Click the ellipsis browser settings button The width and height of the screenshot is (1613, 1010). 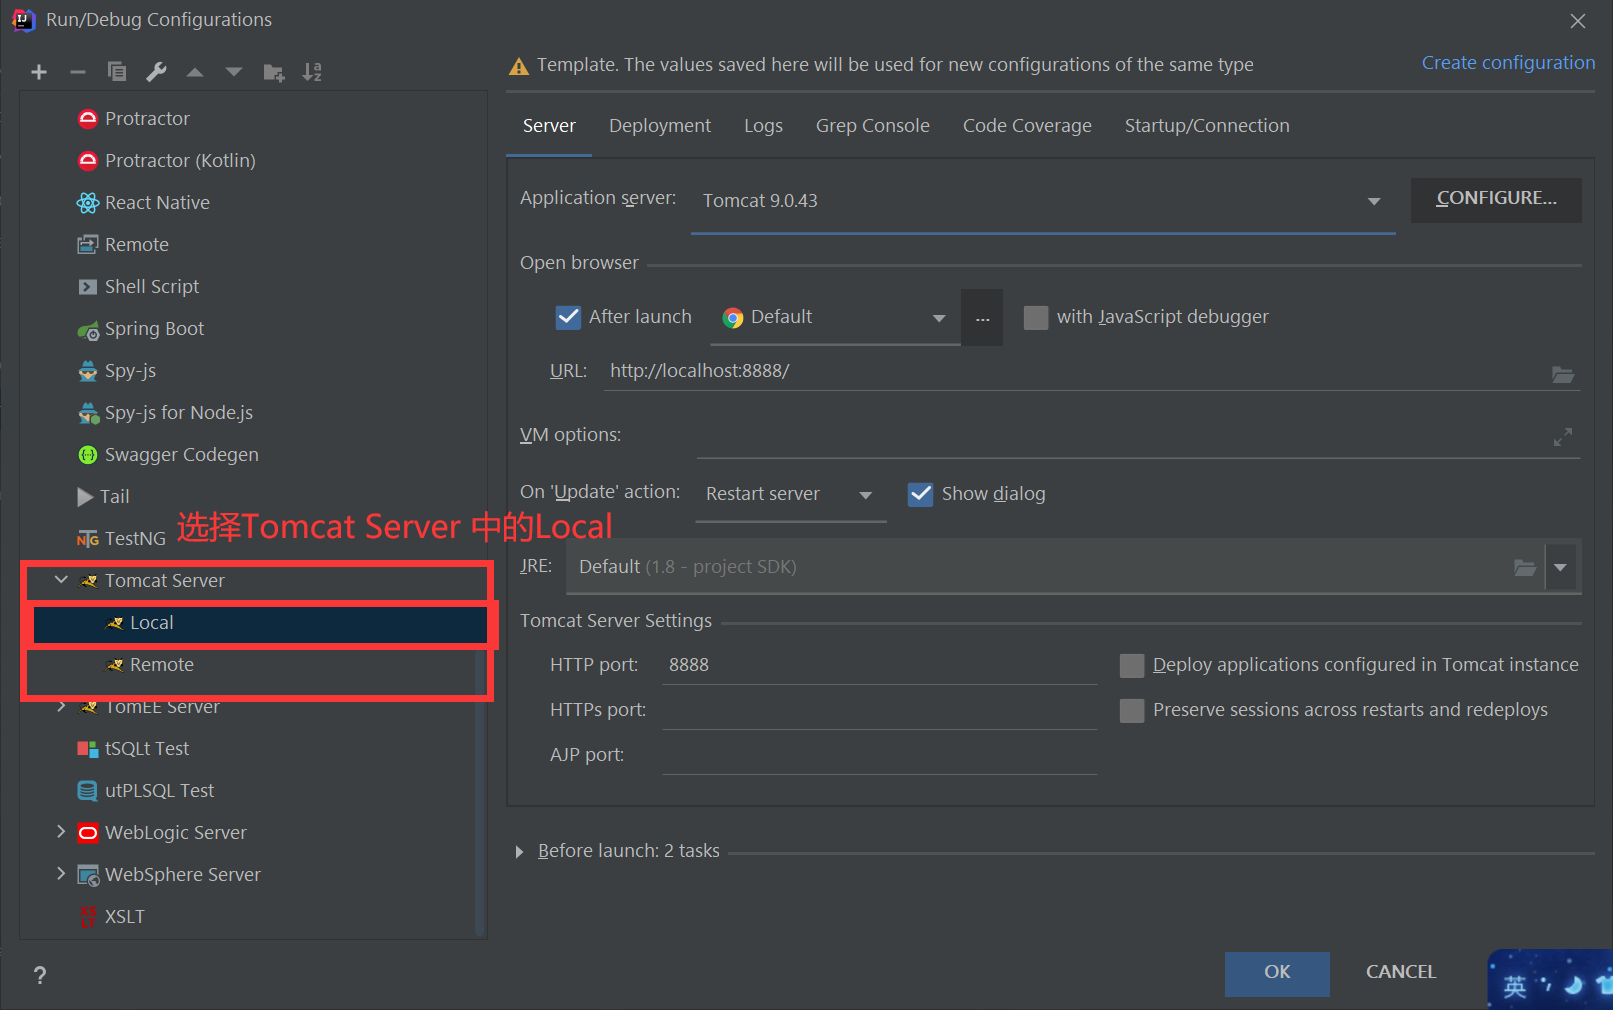point(982,318)
